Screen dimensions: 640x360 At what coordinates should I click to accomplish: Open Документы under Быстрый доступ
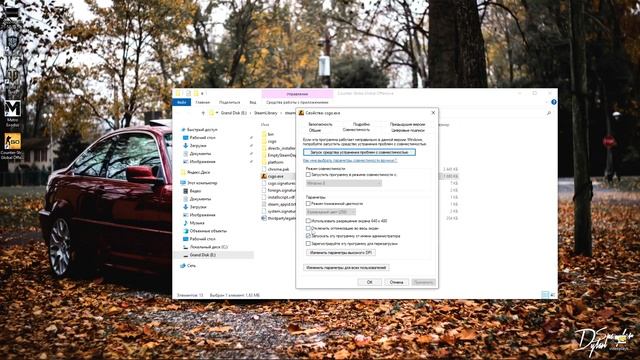tap(197, 153)
